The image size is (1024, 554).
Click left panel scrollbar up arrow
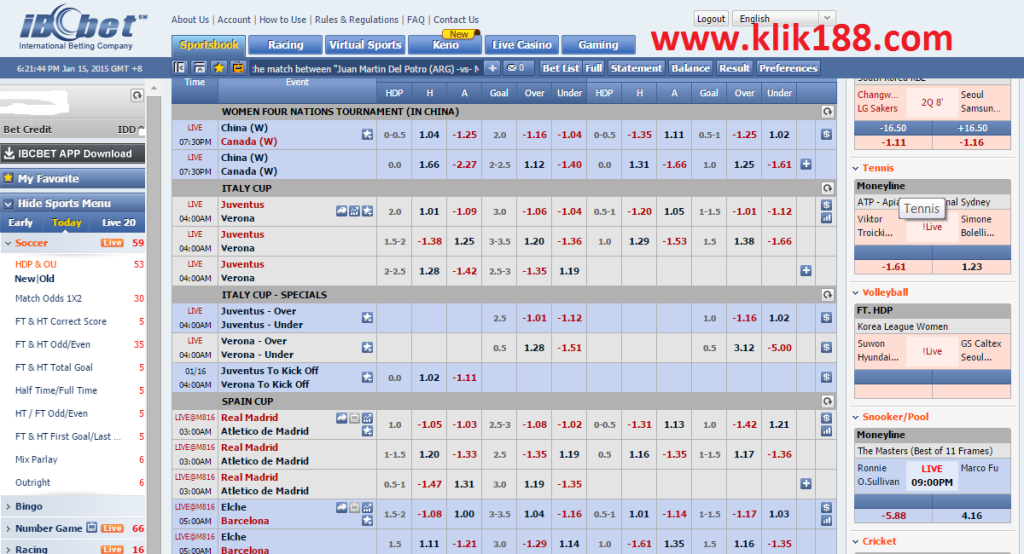point(154,88)
